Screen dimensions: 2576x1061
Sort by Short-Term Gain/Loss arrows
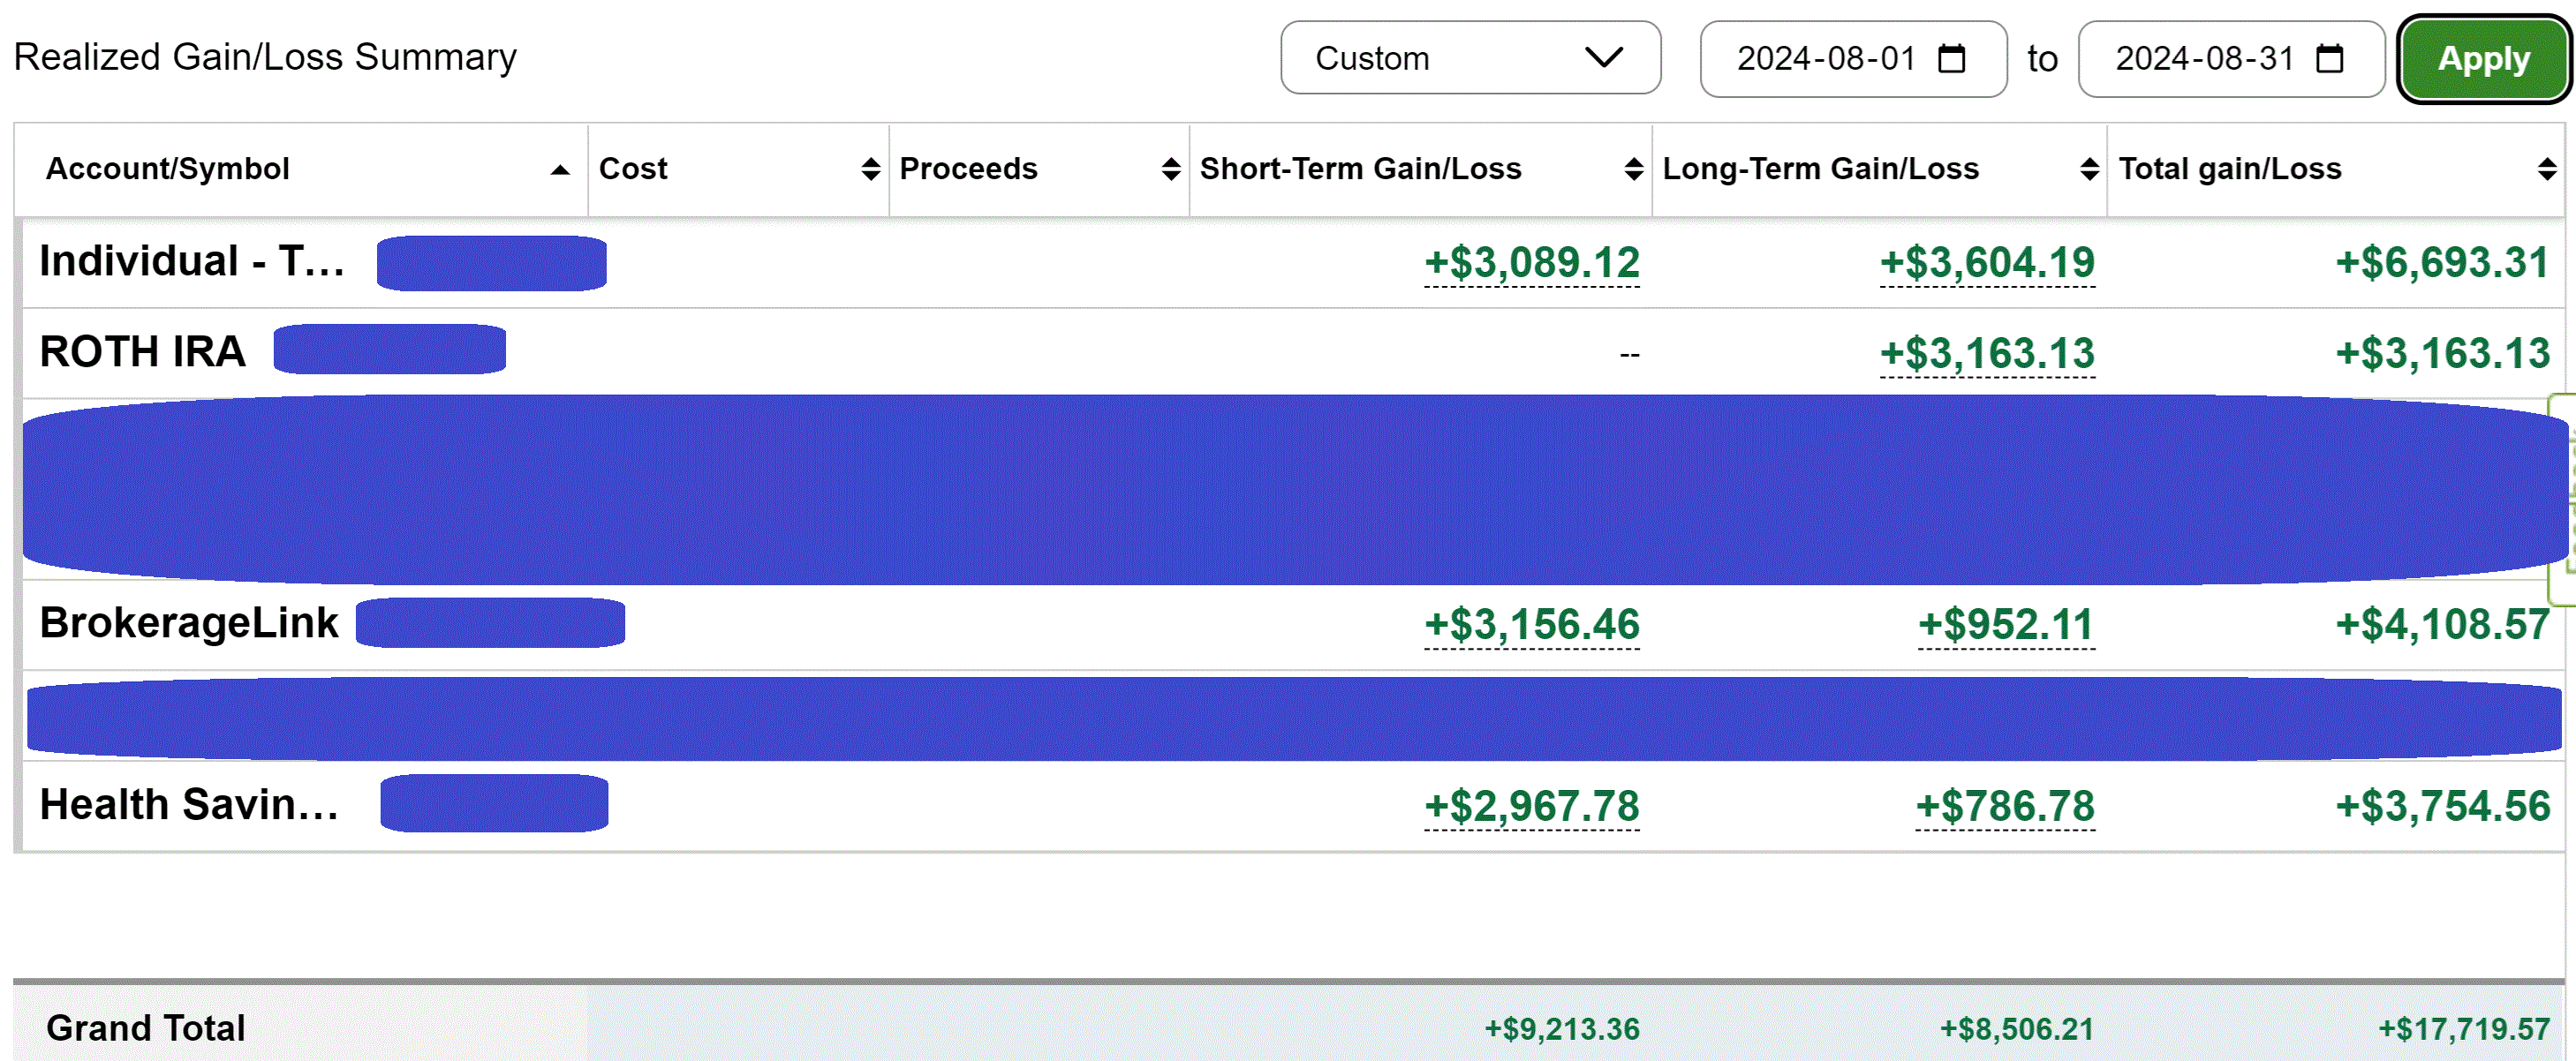(1634, 170)
